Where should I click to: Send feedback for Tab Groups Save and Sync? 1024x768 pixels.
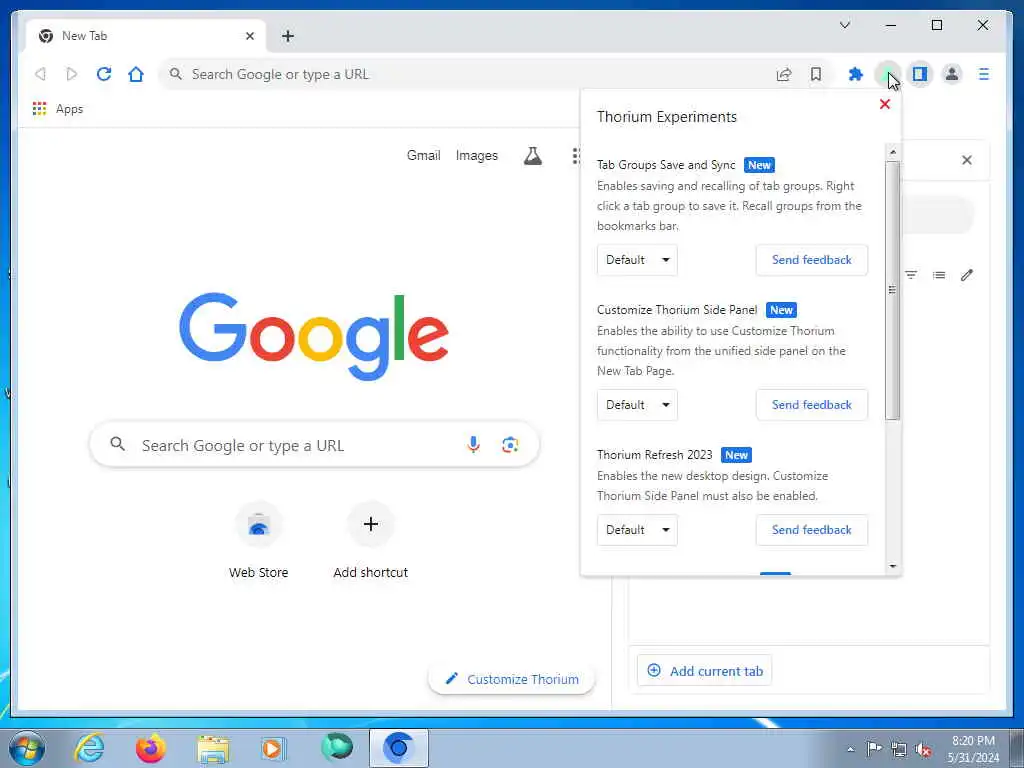tap(812, 260)
